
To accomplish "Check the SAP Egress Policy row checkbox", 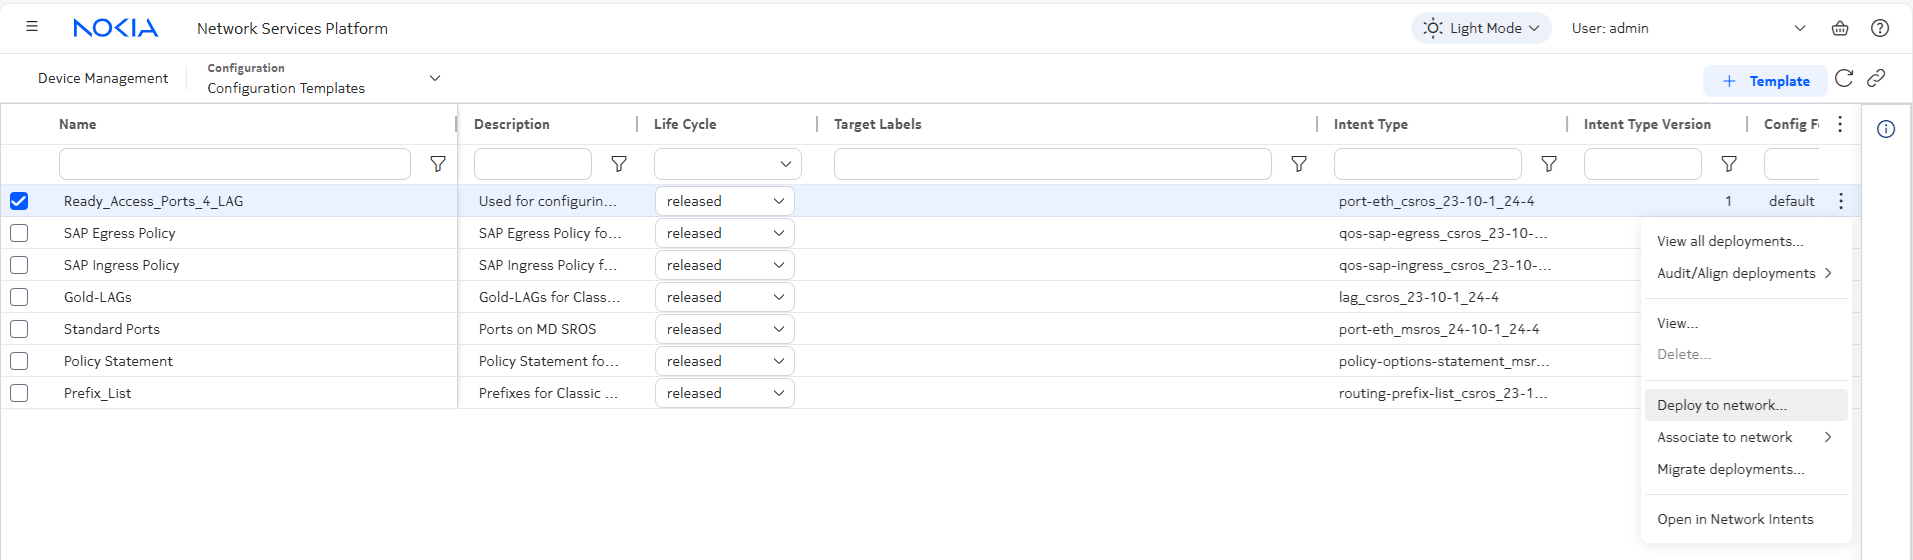I will (19, 233).
